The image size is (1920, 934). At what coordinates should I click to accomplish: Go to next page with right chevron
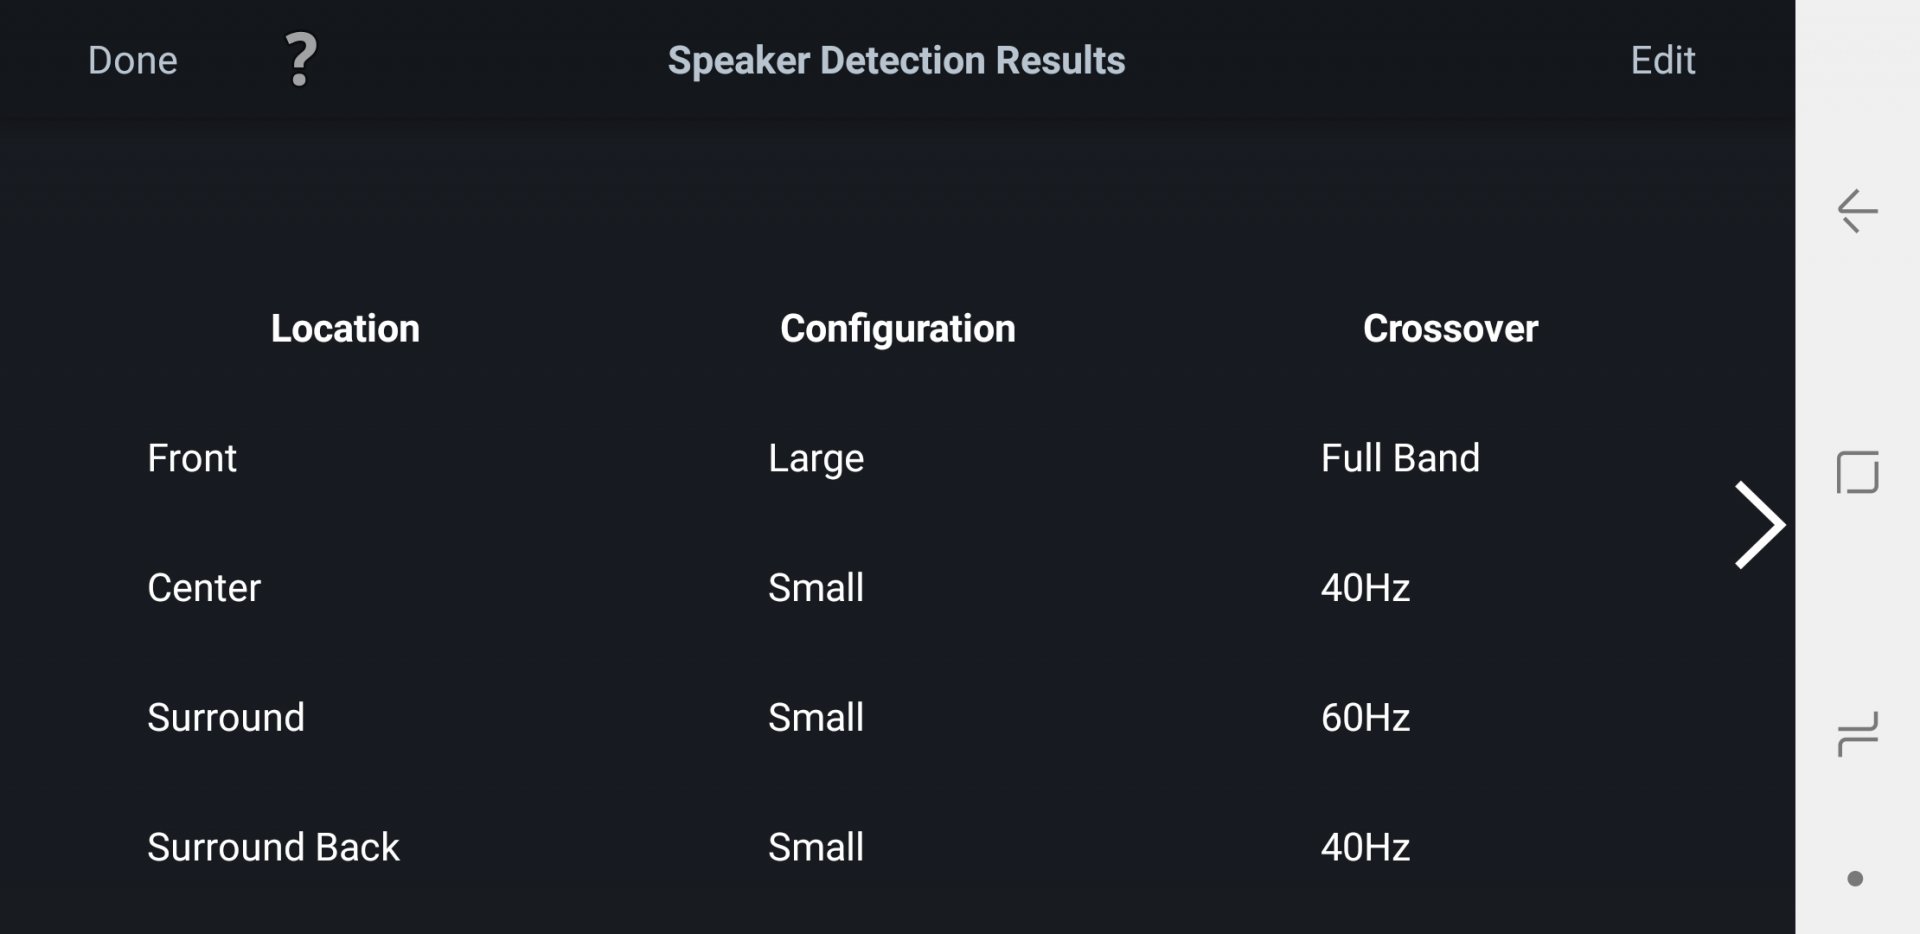click(x=1759, y=525)
